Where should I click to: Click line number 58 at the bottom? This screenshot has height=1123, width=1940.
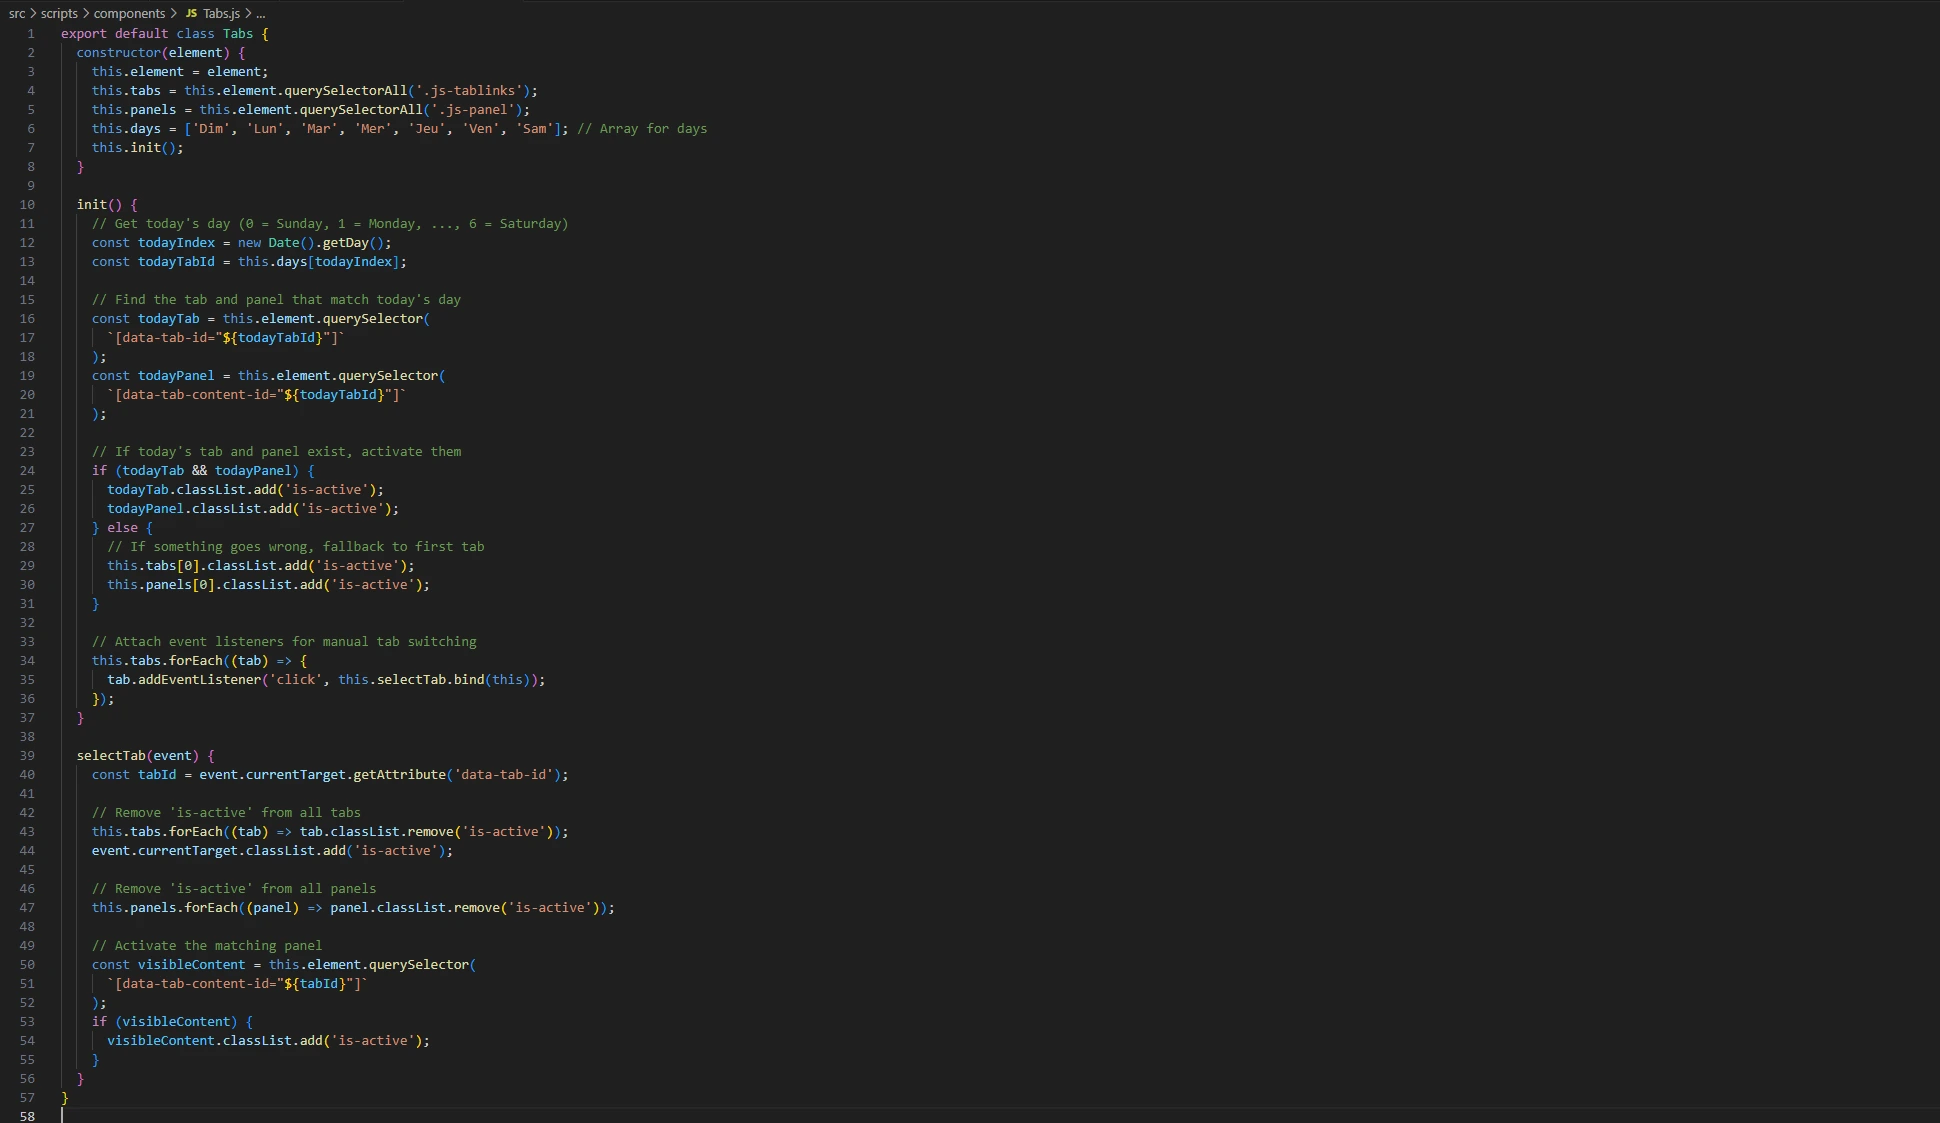[x=28, y=1116]
